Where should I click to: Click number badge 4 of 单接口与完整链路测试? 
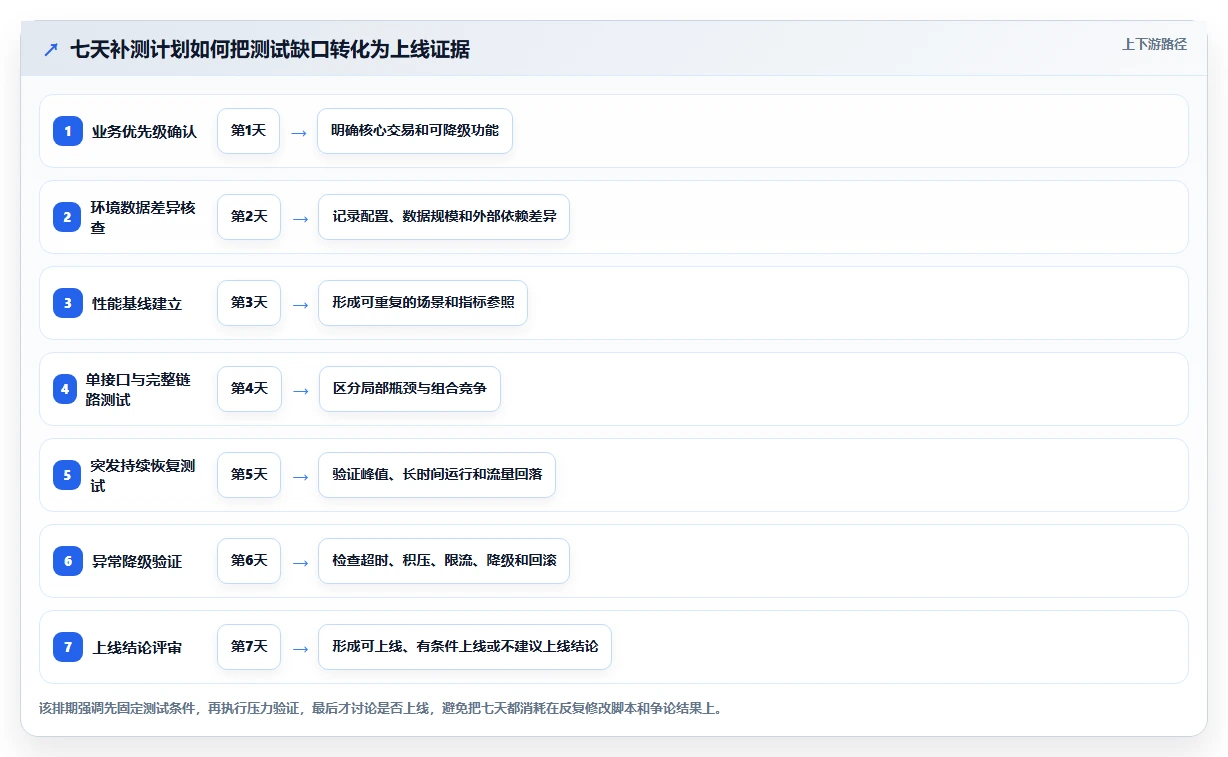(65, 389)
